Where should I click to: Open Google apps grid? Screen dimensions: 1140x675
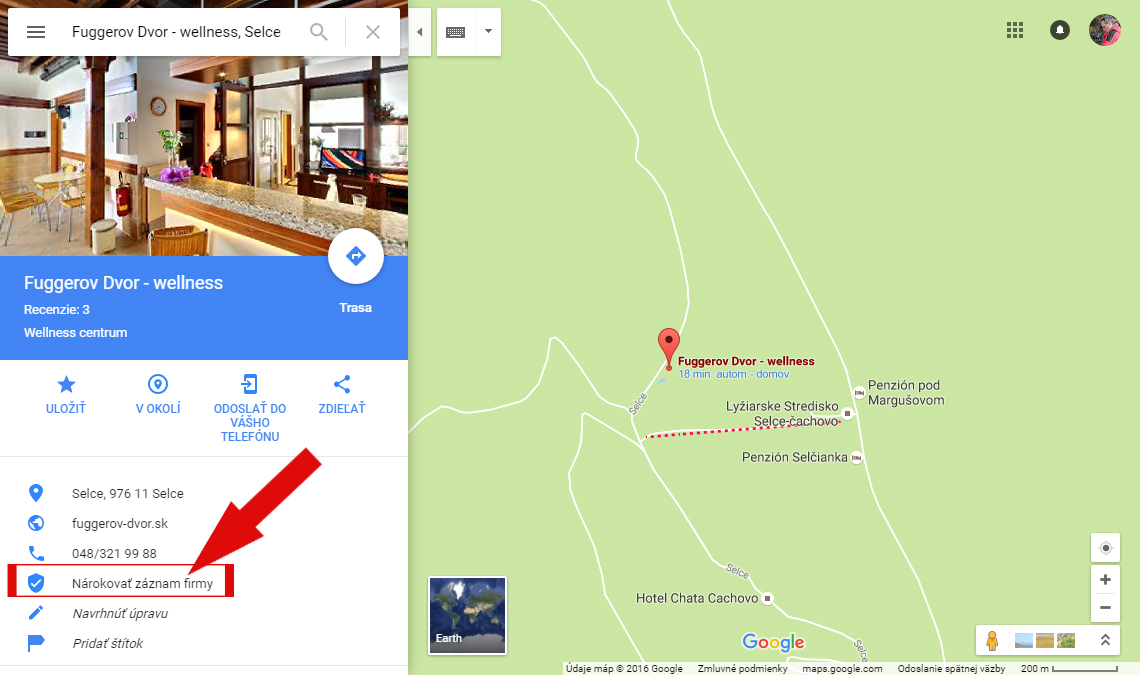(x=1015, y=30)
